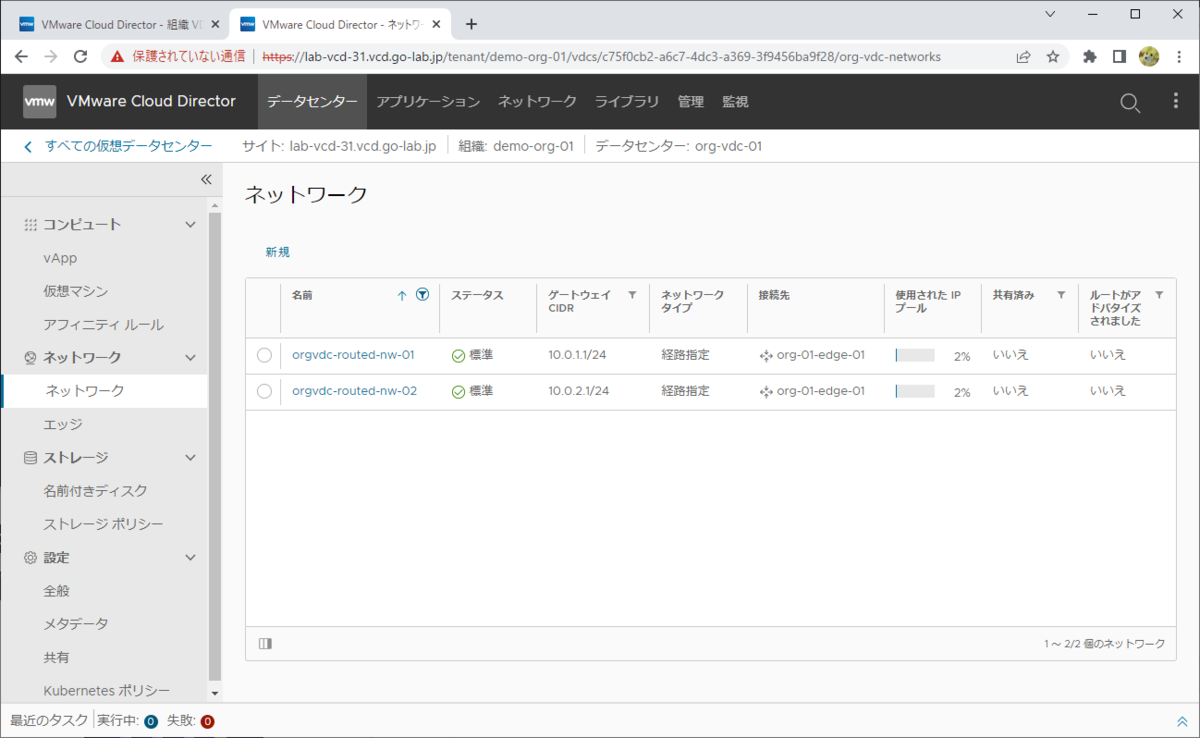The width and height of the screenshot is (1200, 738).
Task: Click status check icon for orgvdc-routed-nw-02
Action: [458, 392]
